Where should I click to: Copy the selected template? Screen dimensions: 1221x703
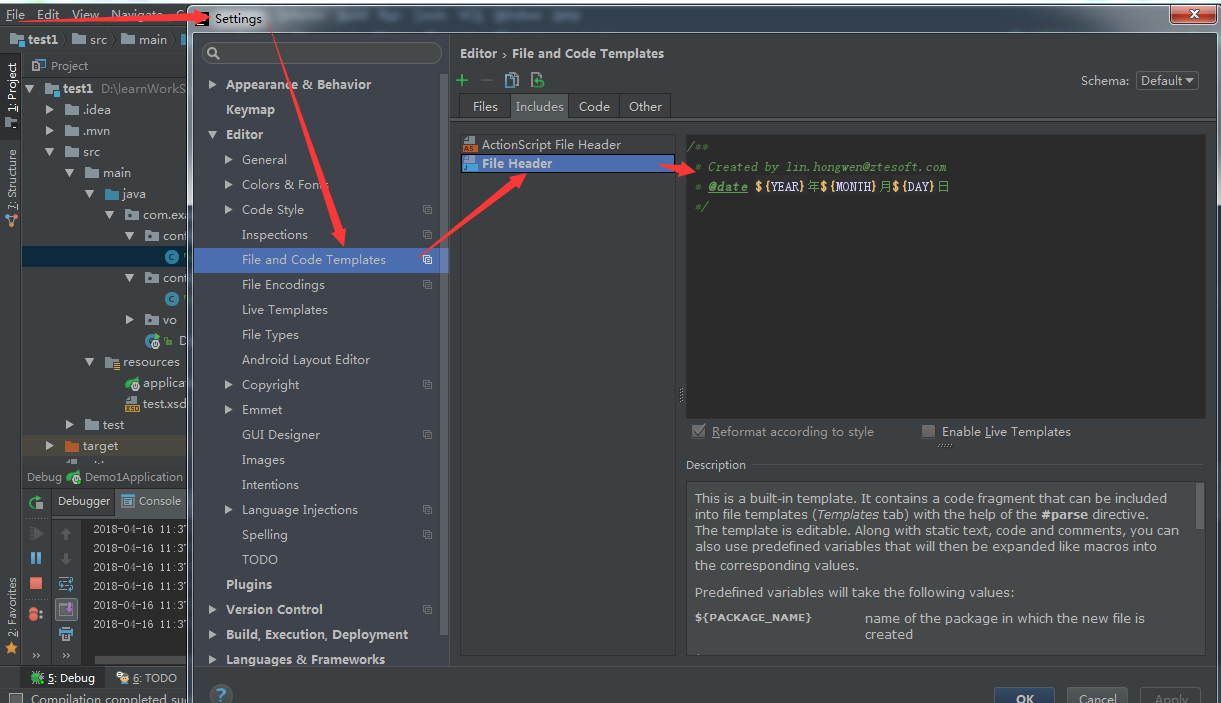[x=512, y=81]
